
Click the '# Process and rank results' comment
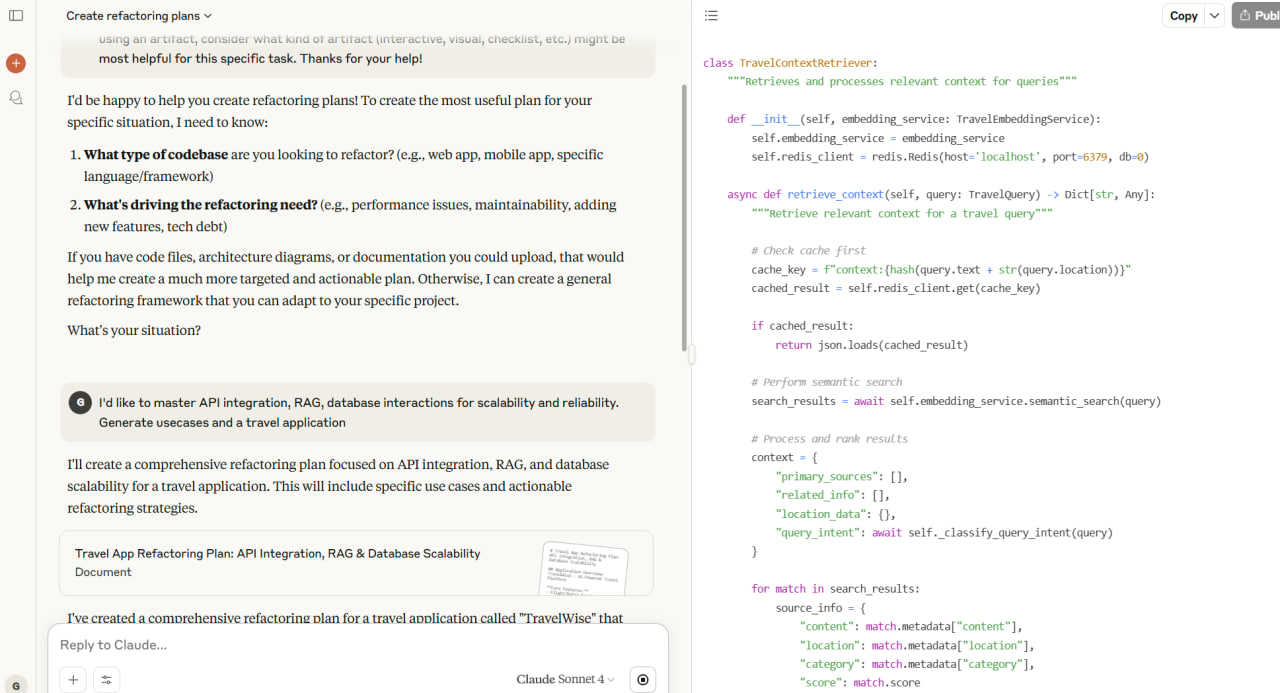coord(830,439)
